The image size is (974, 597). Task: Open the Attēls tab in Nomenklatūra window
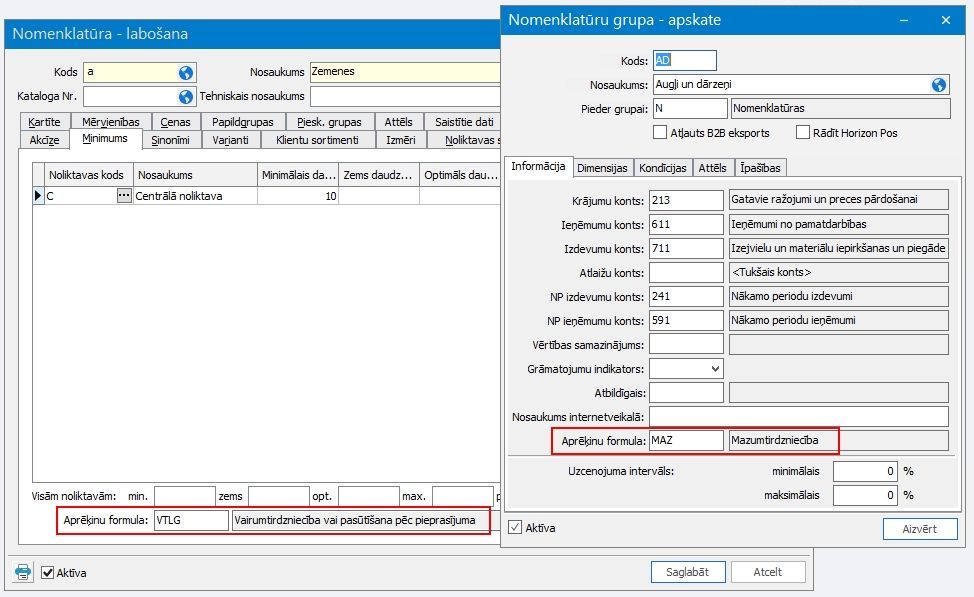tap(398, 122)
